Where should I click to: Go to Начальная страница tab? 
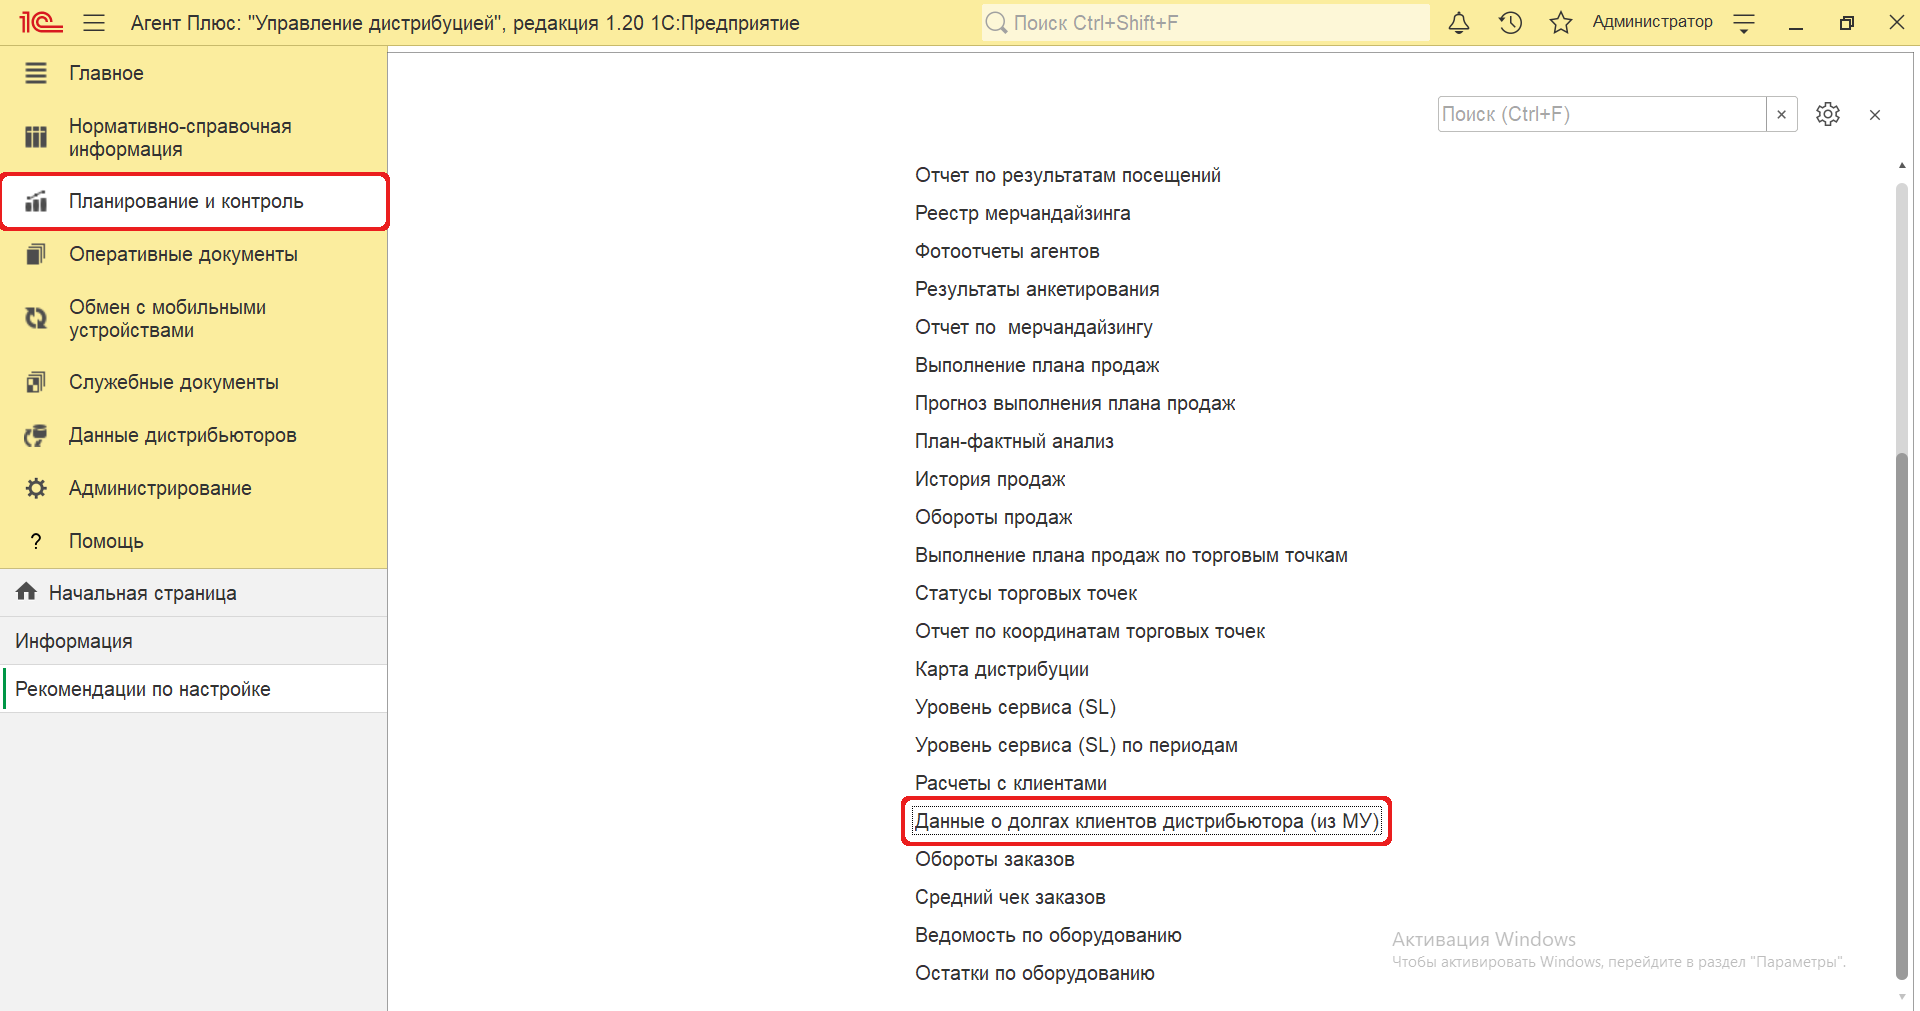point(194,593)
